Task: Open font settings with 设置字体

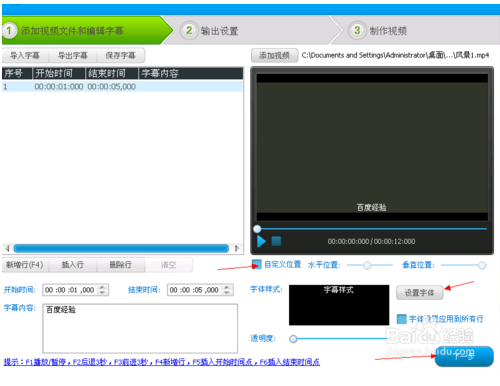Action: 419,293
